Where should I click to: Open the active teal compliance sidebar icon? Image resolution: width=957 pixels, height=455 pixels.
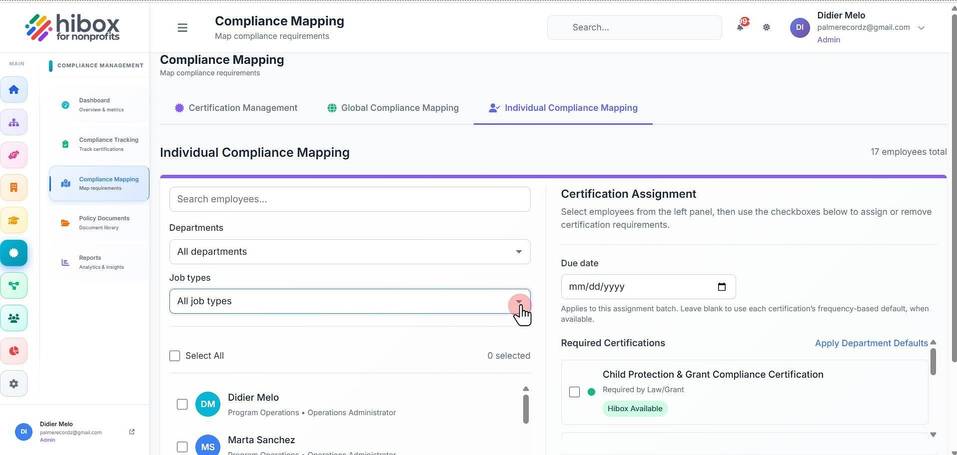pos(13,252)
